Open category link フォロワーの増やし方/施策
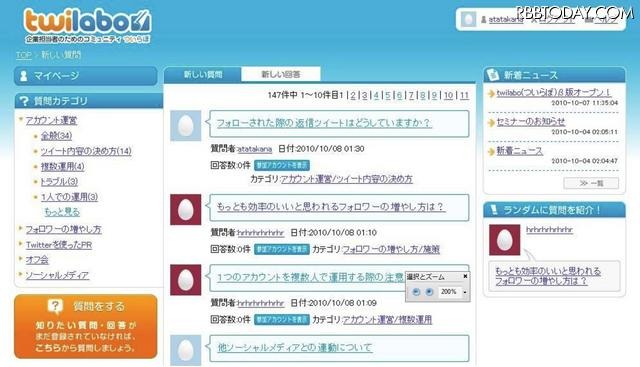The image size is (640, 367). (x=391, y=249)
